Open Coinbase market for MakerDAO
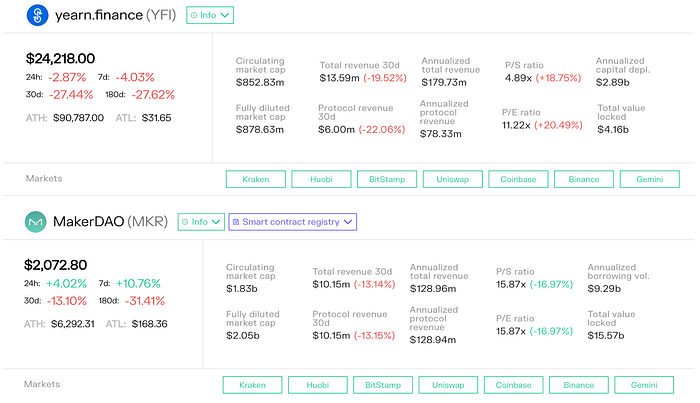This screenshot has width=700, height=403. click(513, 385)
